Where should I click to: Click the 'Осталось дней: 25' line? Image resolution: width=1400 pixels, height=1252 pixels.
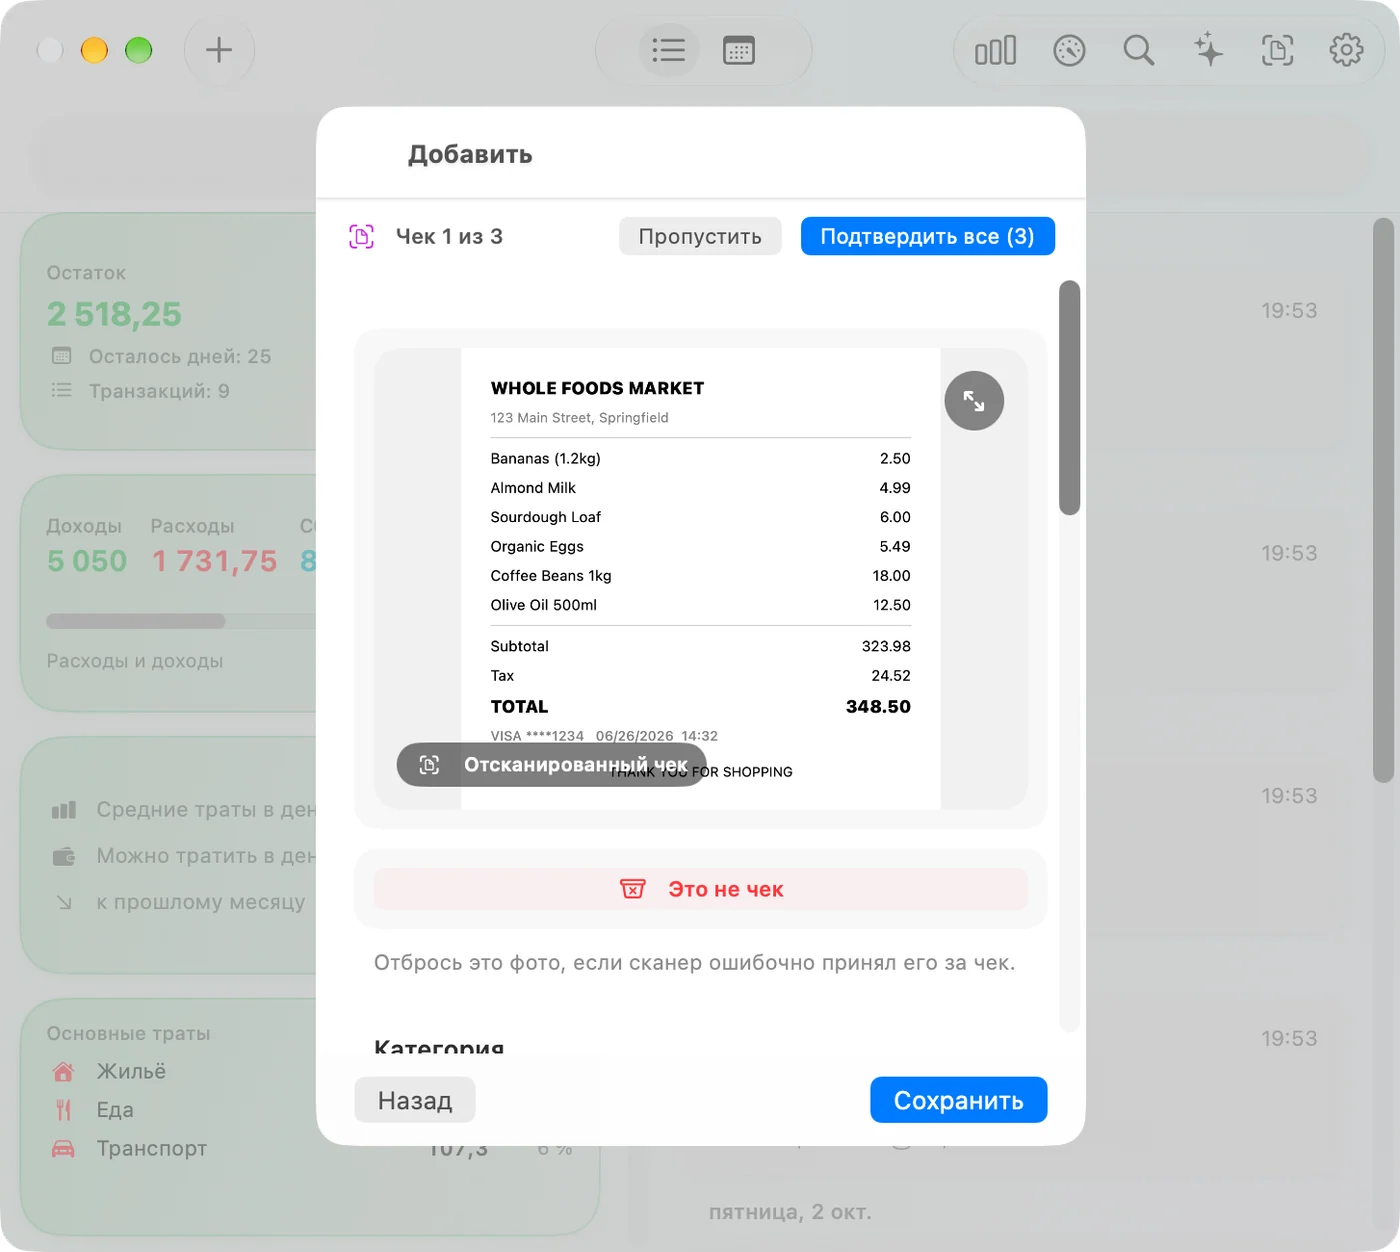pos(160,357)
